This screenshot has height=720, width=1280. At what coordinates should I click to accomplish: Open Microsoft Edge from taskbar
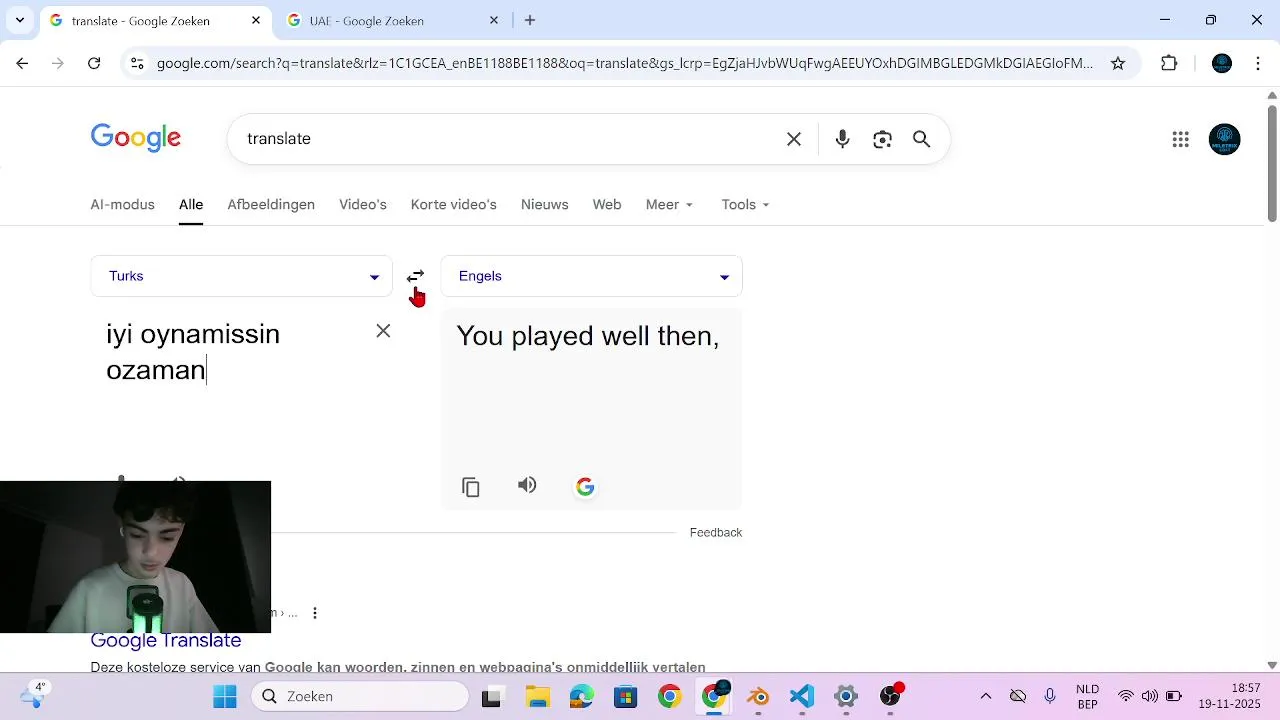[582, 696]
